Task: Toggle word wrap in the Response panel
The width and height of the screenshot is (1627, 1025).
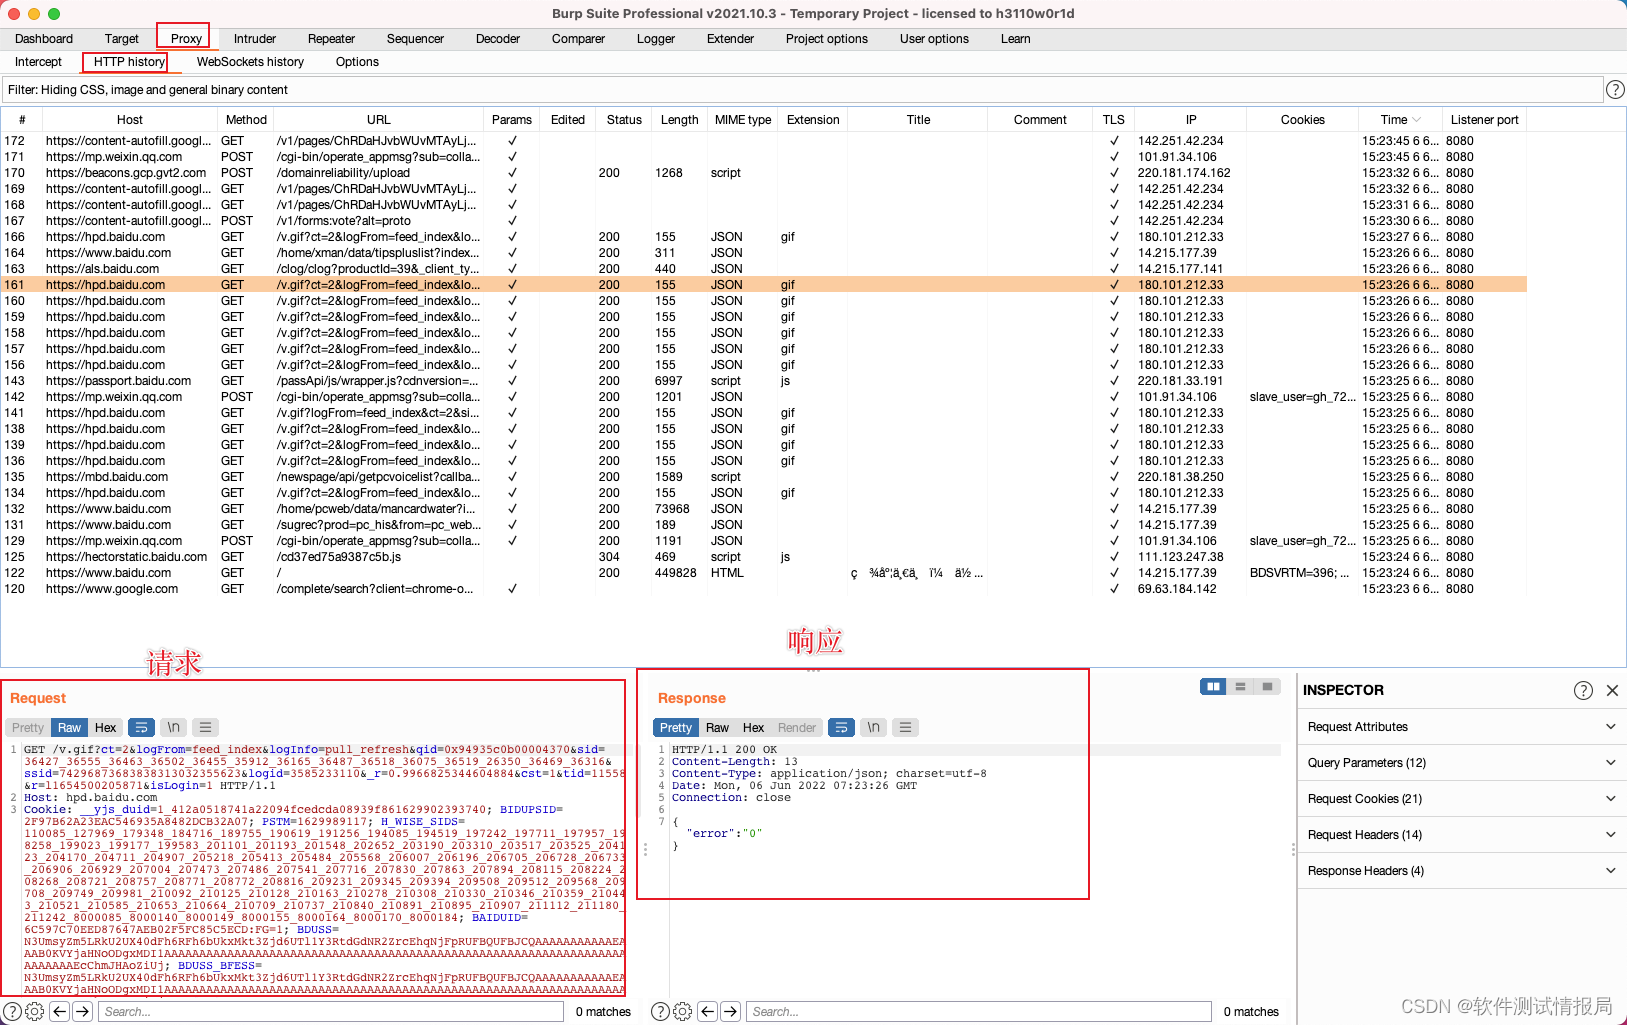Action: [842, 728]
